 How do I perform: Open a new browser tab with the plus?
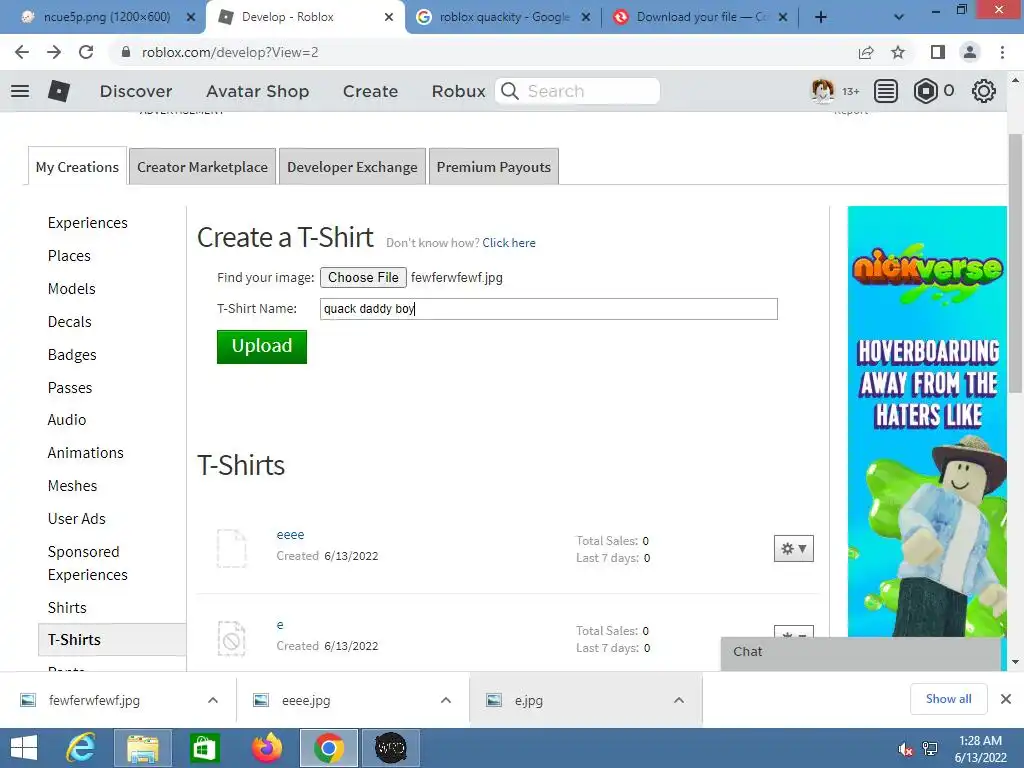(821, 17)
